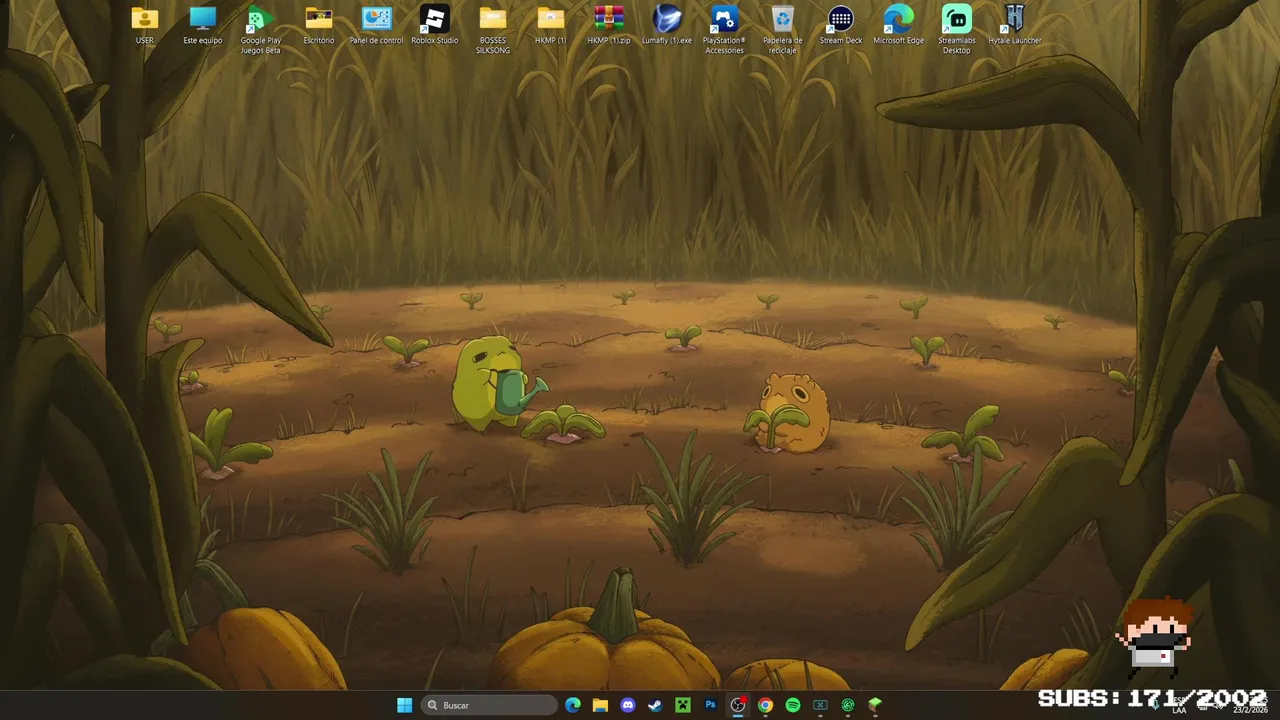Open the Minecraft creeper taskbar icon

(683, 705)
